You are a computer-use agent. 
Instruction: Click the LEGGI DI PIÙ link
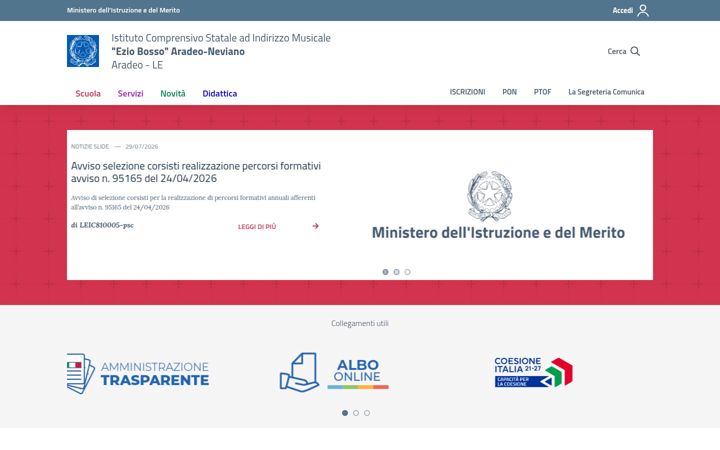(257, 226)
